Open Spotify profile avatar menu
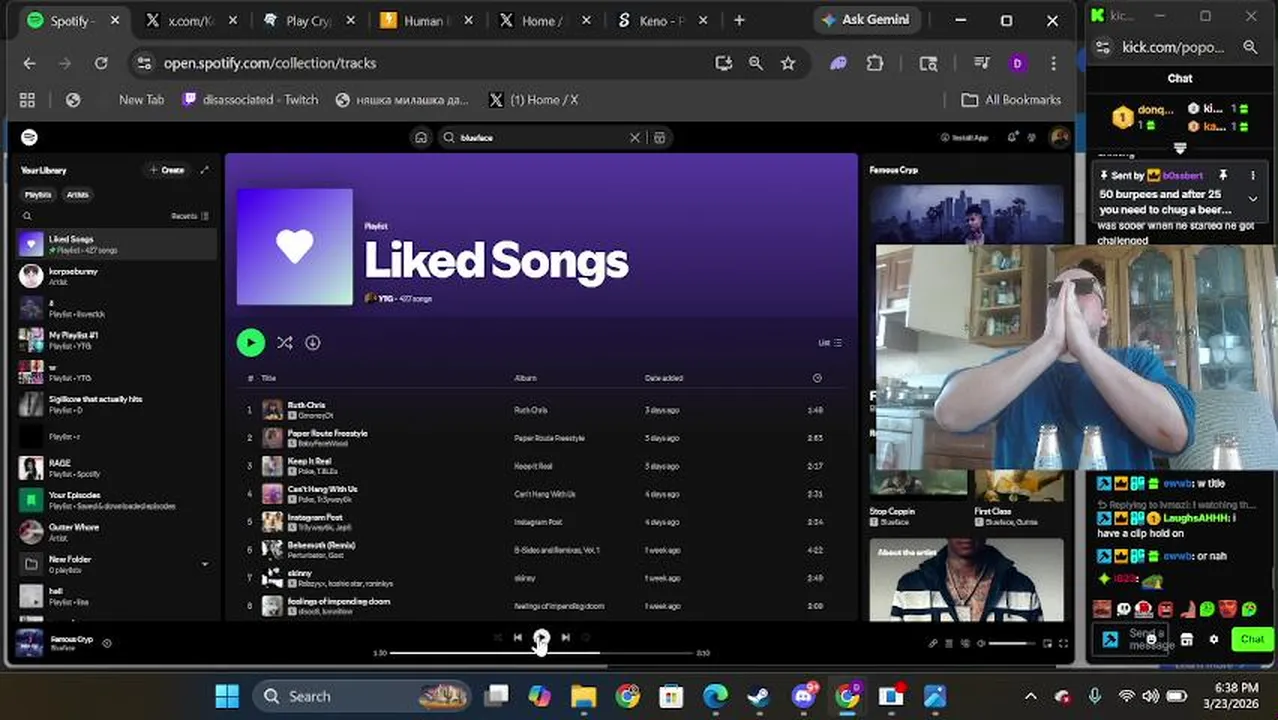Viewport: 1278px width, 720px height. [1059, 138]
